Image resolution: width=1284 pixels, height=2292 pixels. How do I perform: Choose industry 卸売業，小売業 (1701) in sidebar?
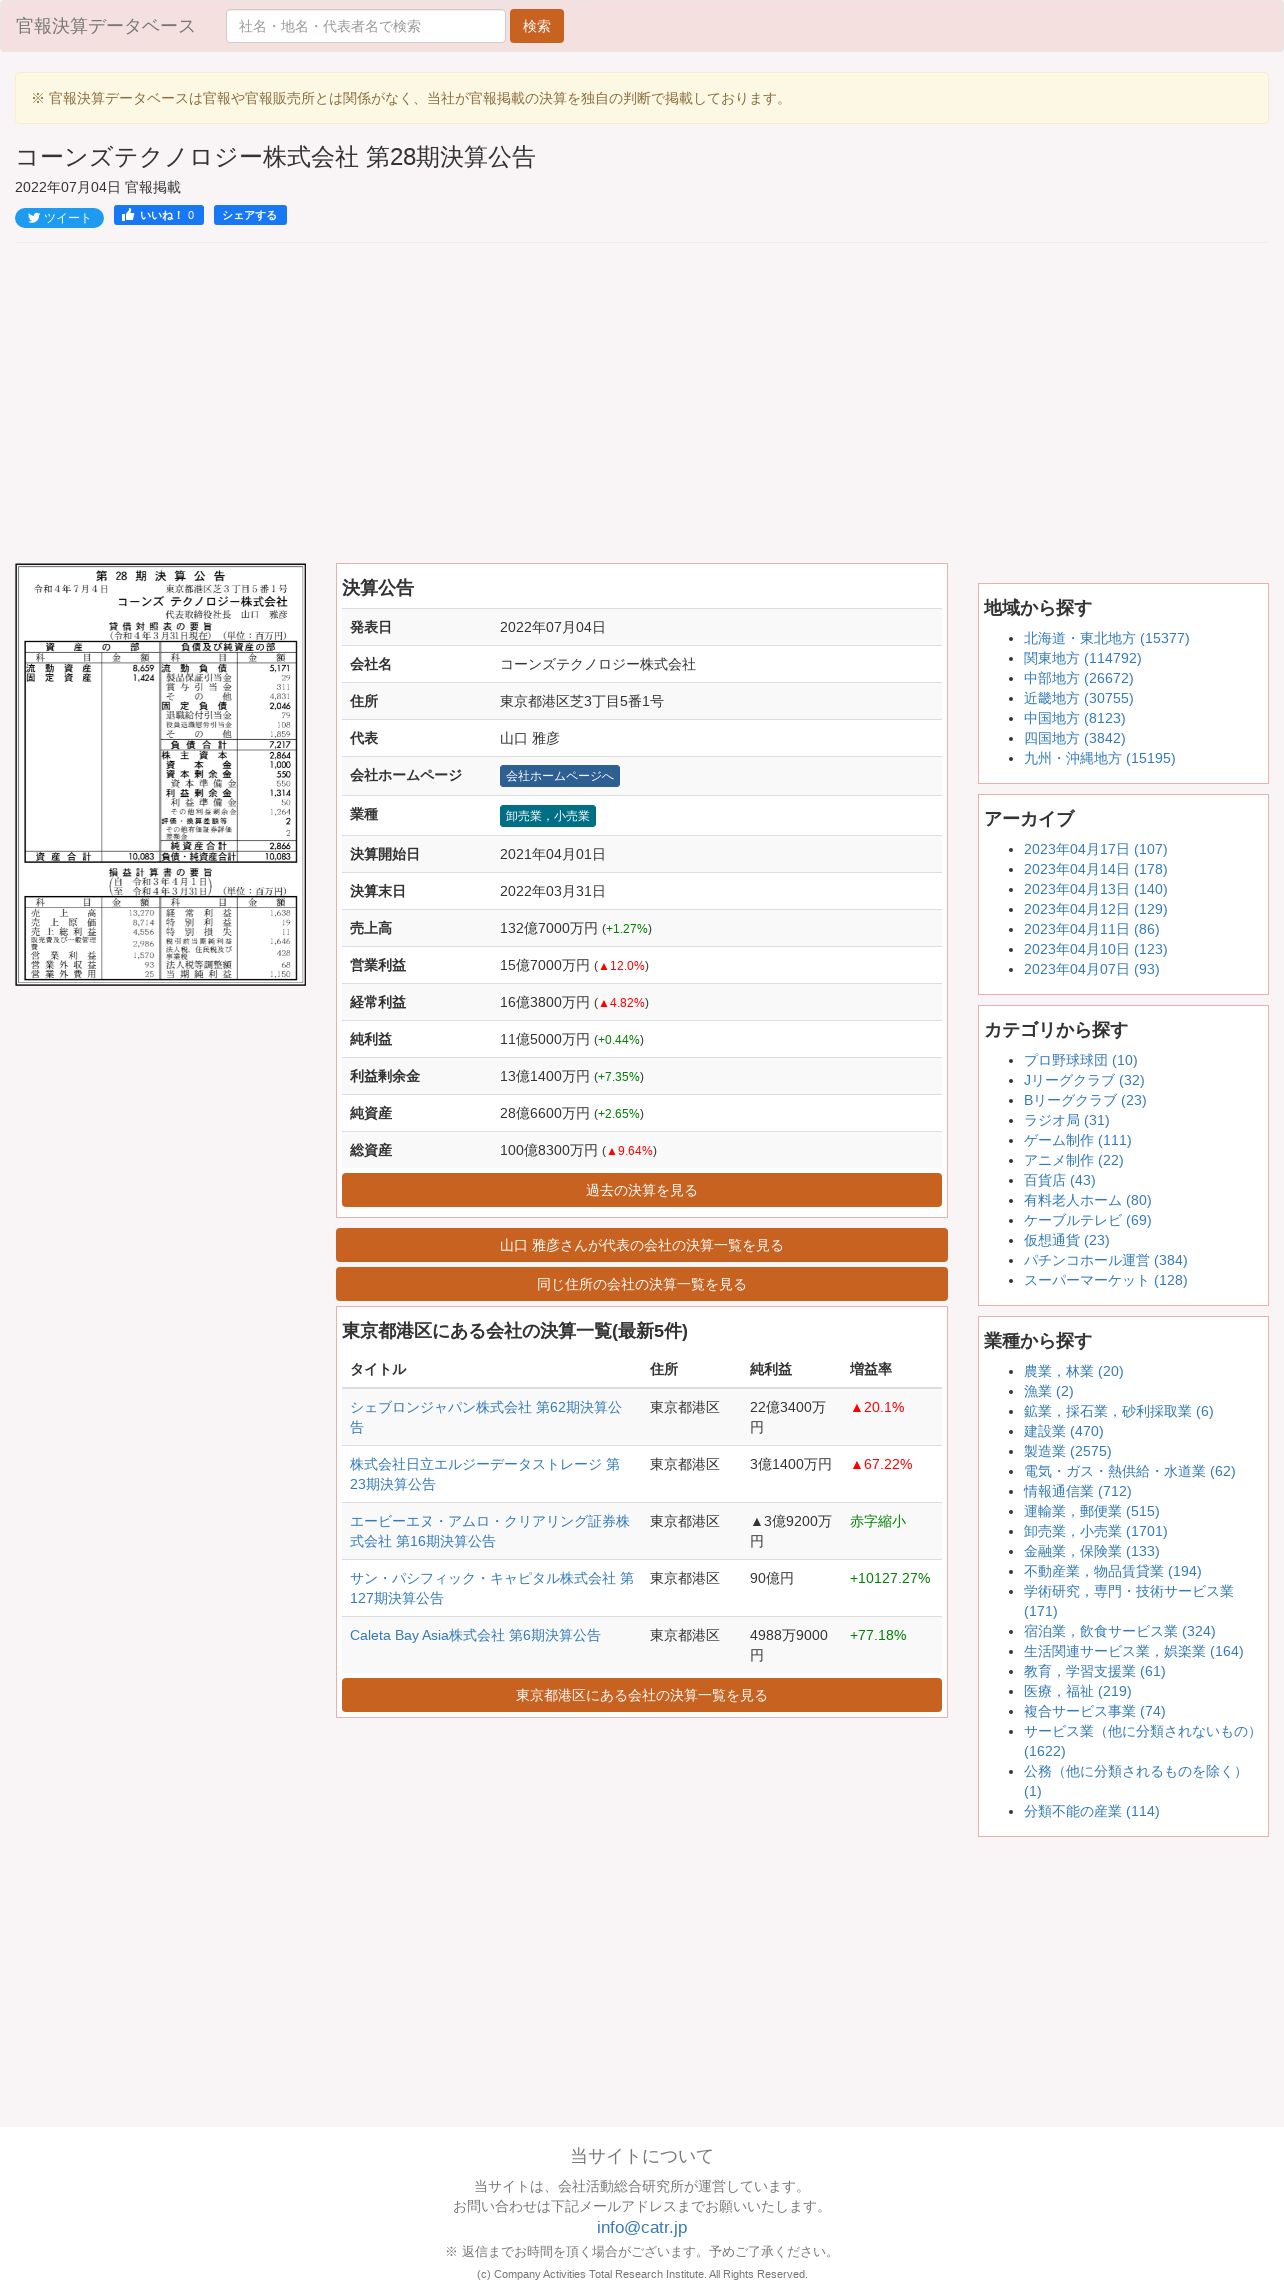1095,1531
